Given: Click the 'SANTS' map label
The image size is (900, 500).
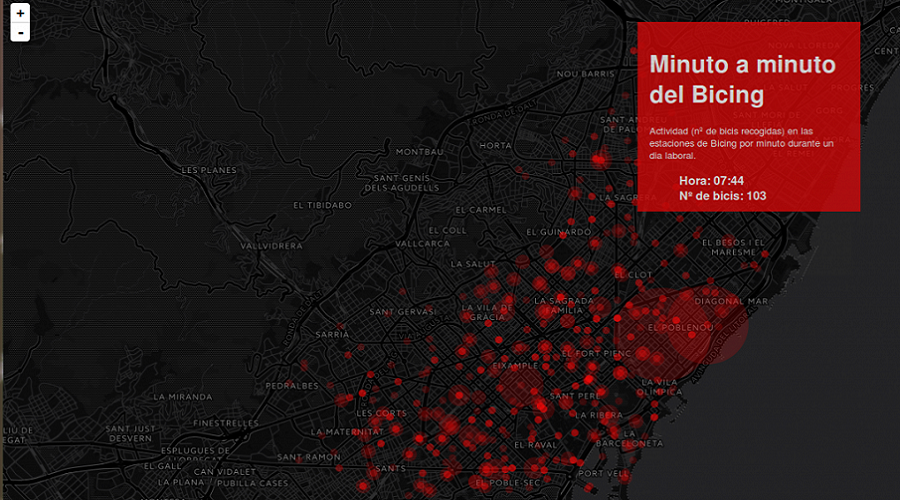Looking at the screenshot, I should click(390, 468).
